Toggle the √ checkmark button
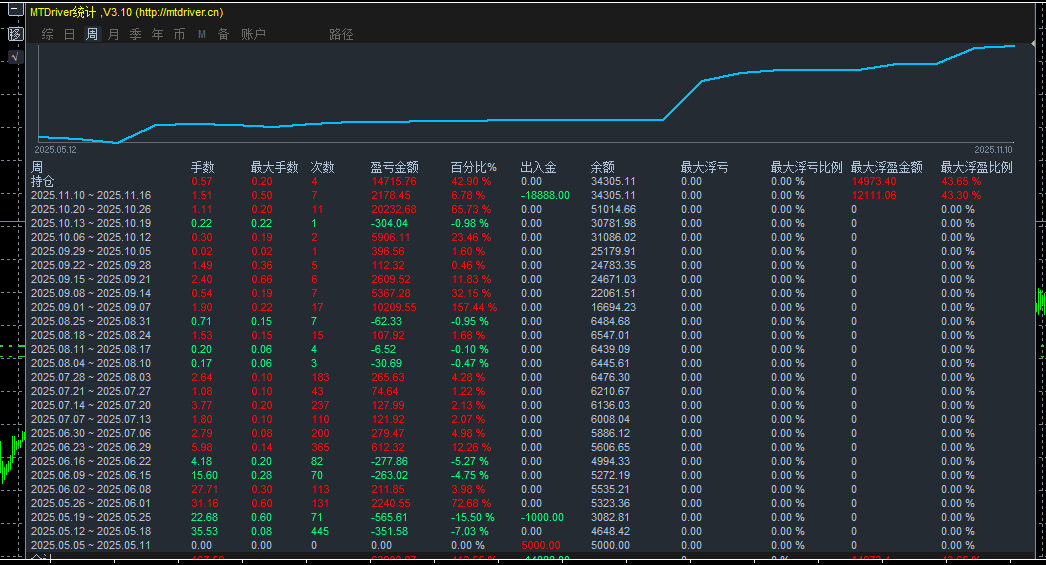 pyautogui.click(x=15, y=57)
